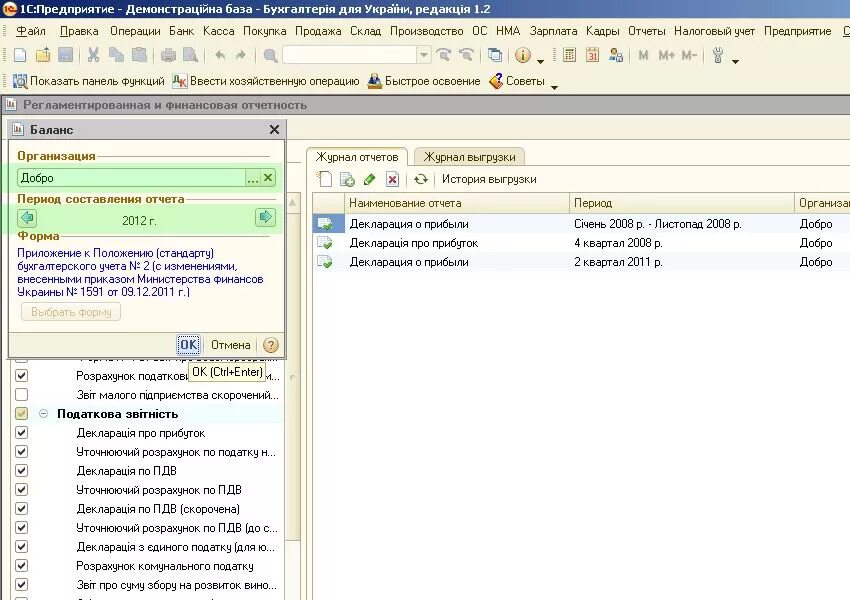Open the Calendar toolbar icon
The width and height of the screenshot is (850, 600).
point(592,55)
